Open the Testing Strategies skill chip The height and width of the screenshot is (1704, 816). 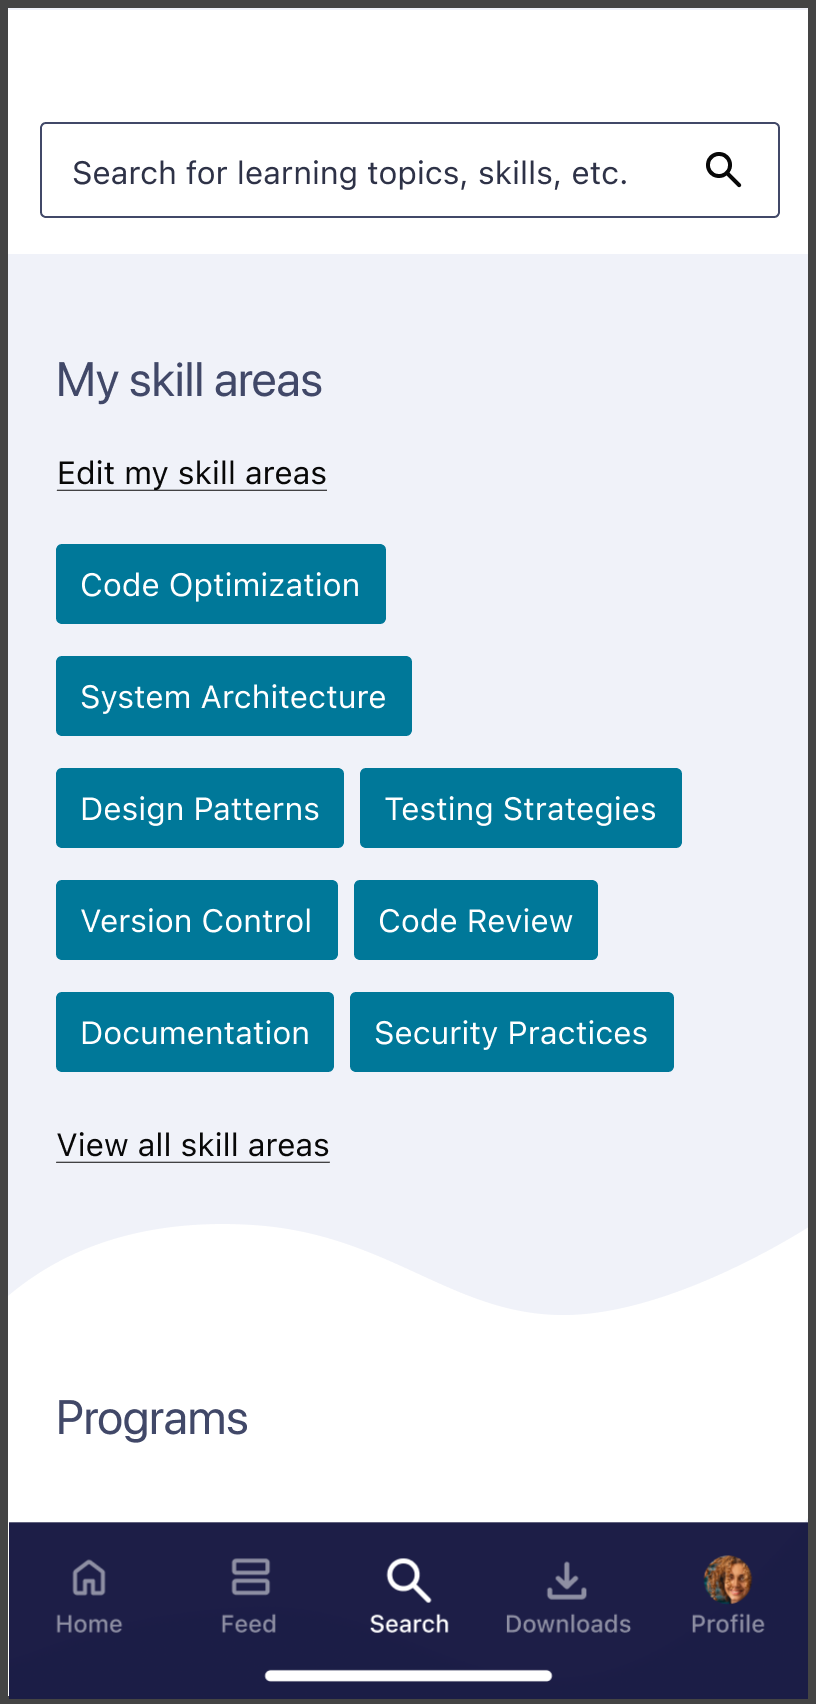[x=521, y=809]
